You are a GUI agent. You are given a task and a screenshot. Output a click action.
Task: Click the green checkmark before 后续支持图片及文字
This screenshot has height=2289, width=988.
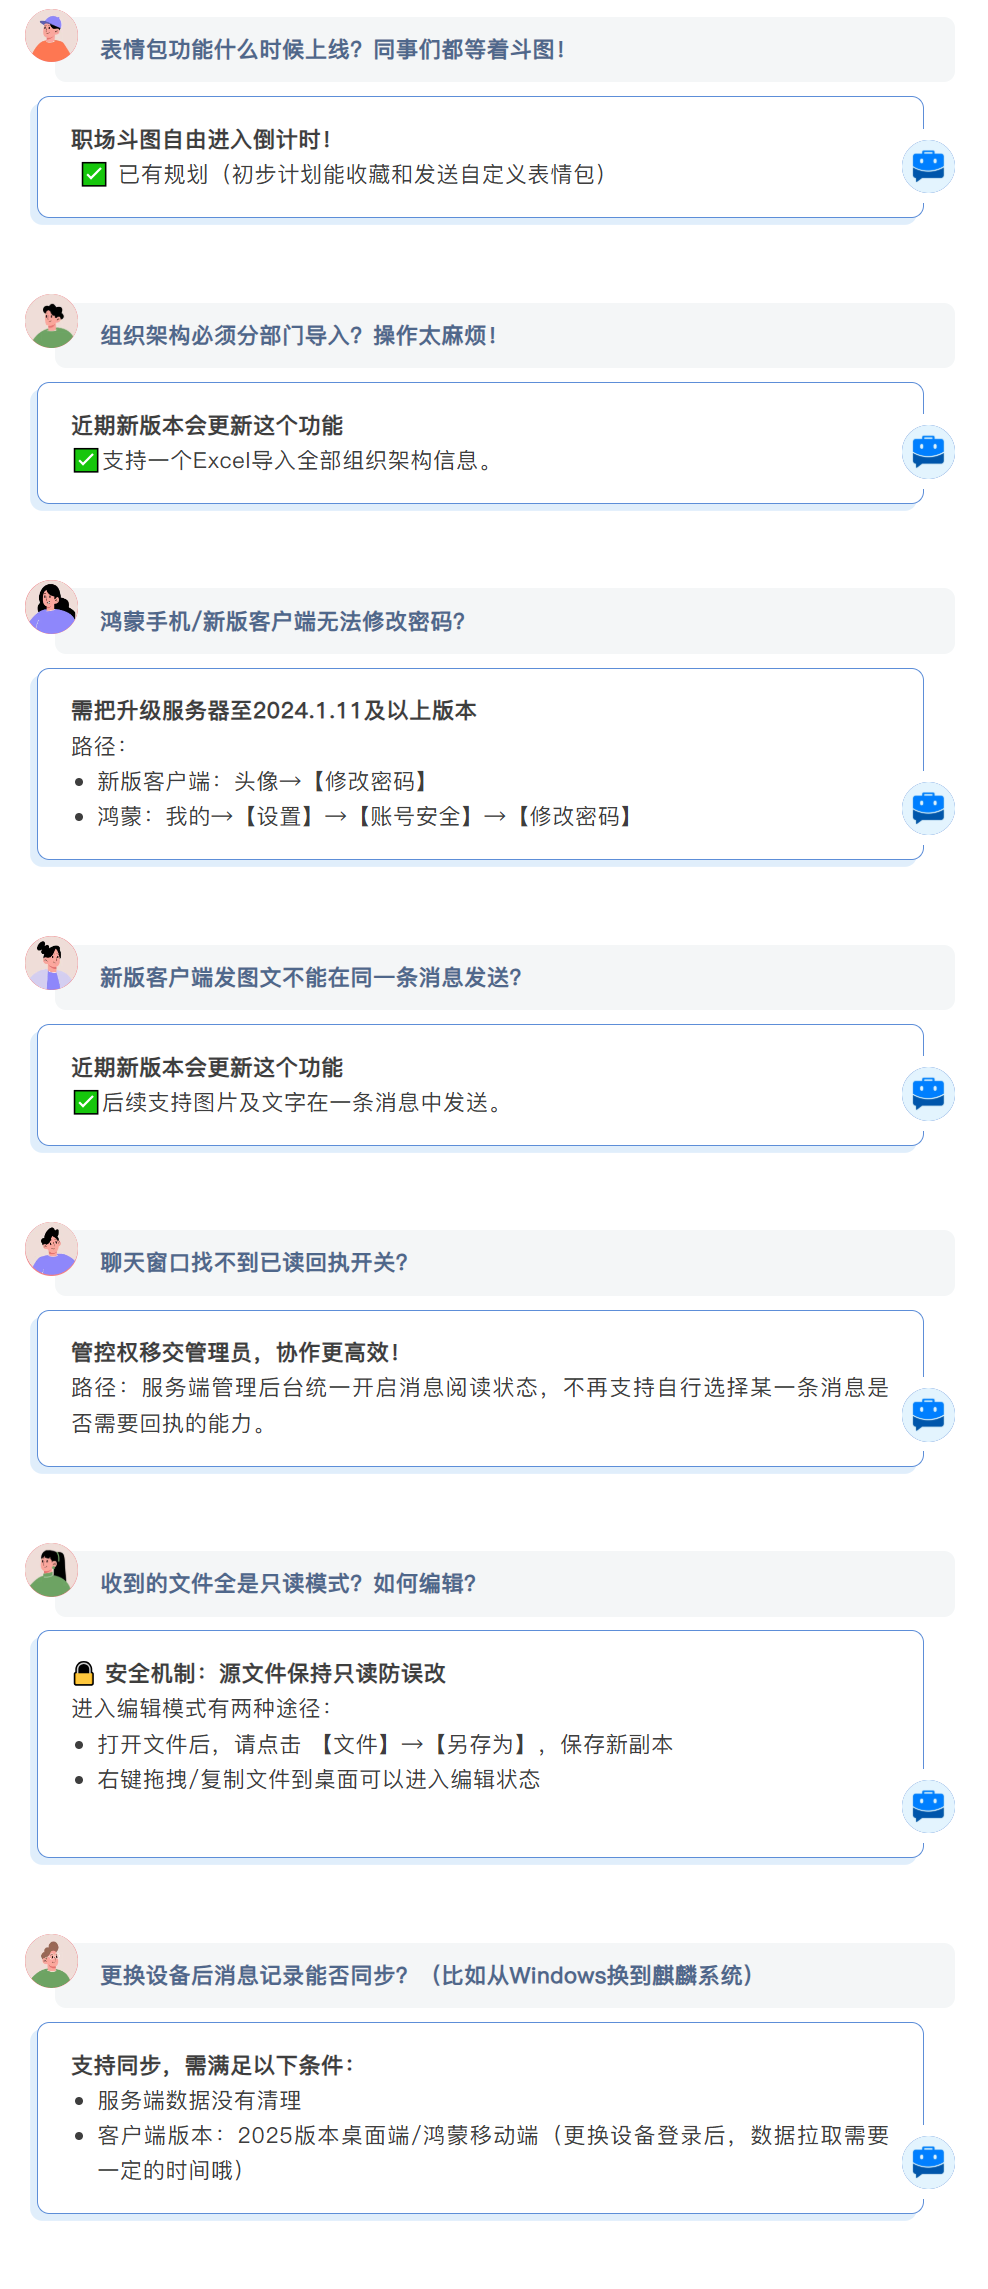pyautogui.click(x=86, y=1102)
